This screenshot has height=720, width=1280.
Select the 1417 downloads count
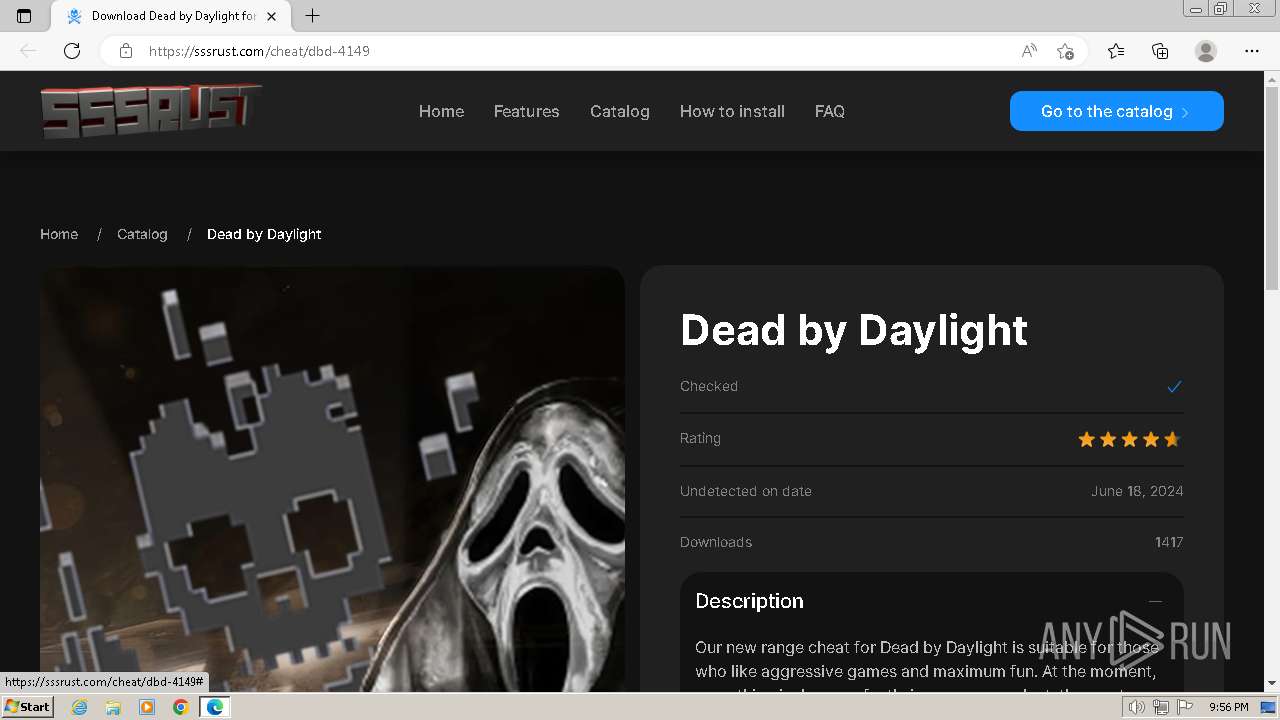point(1169,542)
